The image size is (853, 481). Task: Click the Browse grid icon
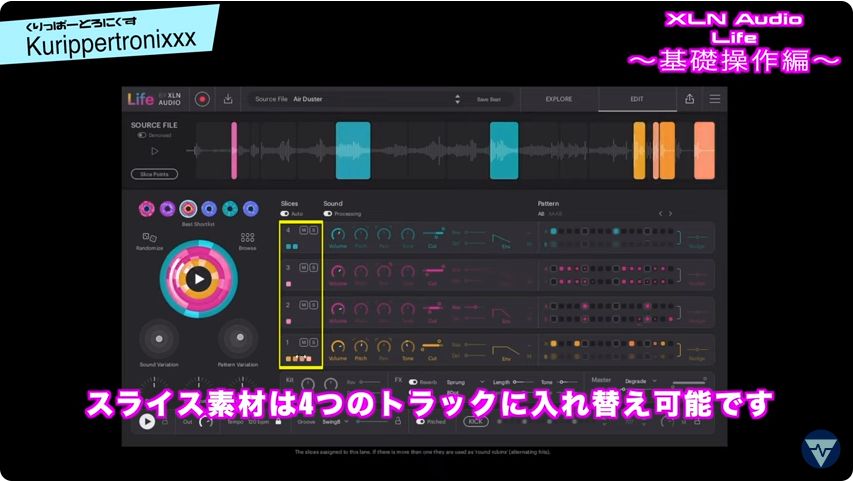[248, 237]
